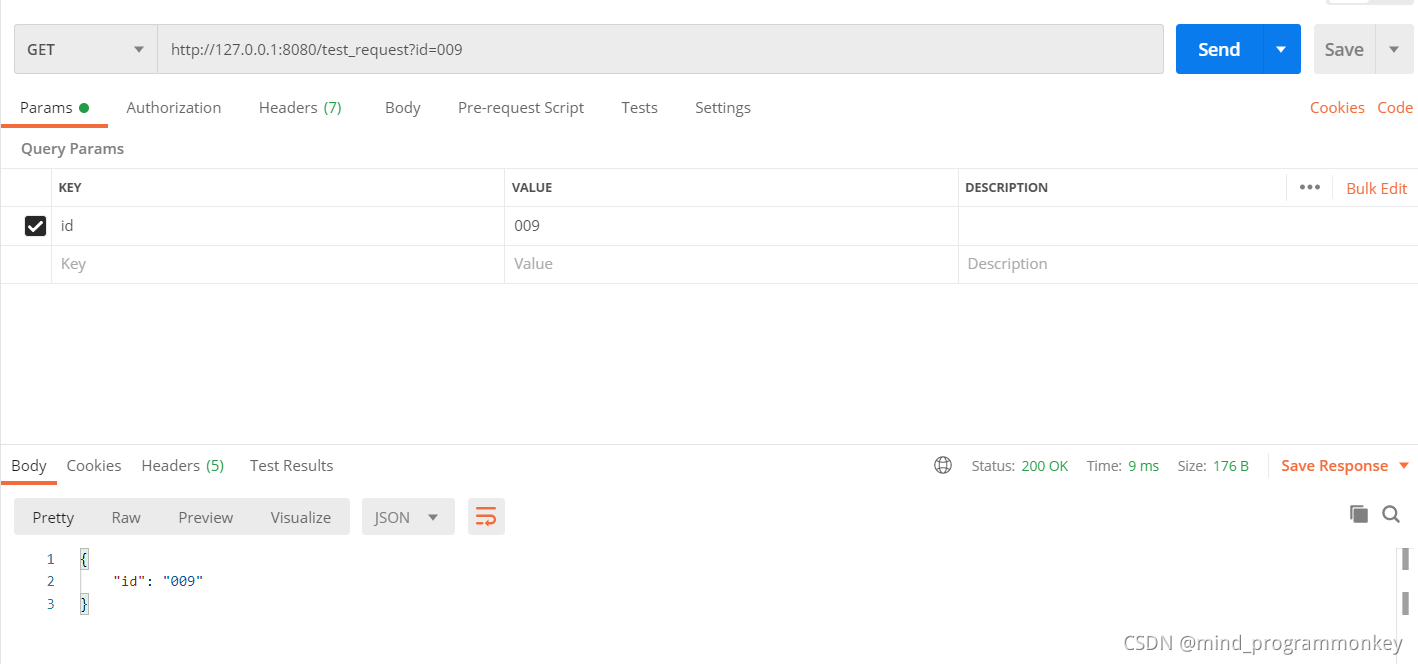Click the response vertical scrollbar
The height and width of the screenshot is (664, 1418).
pos(1405,582)
